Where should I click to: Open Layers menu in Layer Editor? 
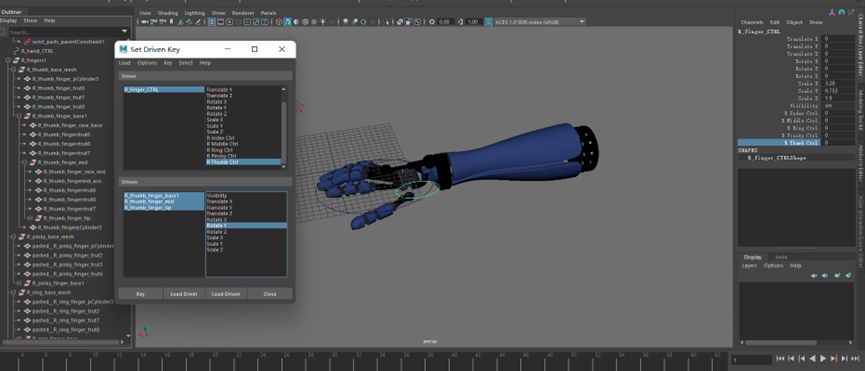click(749, 266)
